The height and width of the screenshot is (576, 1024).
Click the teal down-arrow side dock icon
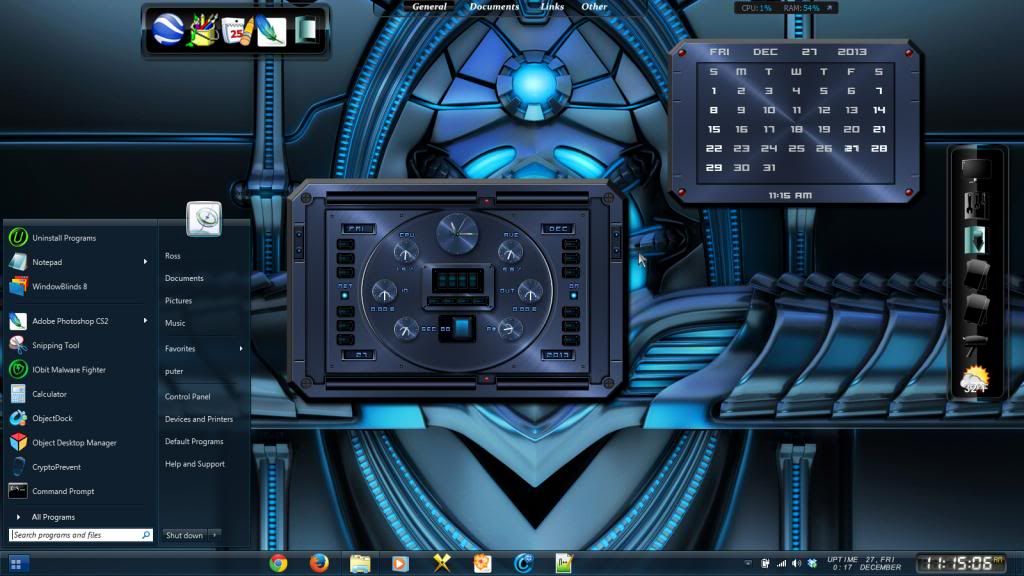[x=975, y=240]
